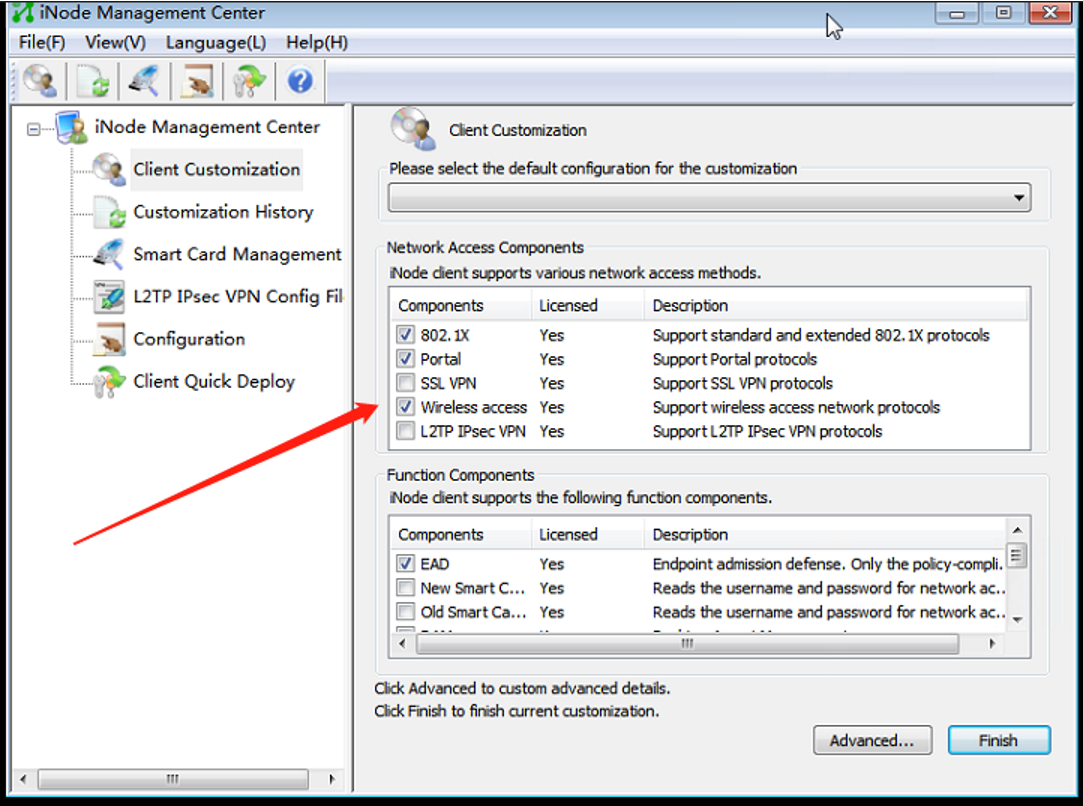
Task: Click the iNode app icon in title bar
Action: pos(23,12)
